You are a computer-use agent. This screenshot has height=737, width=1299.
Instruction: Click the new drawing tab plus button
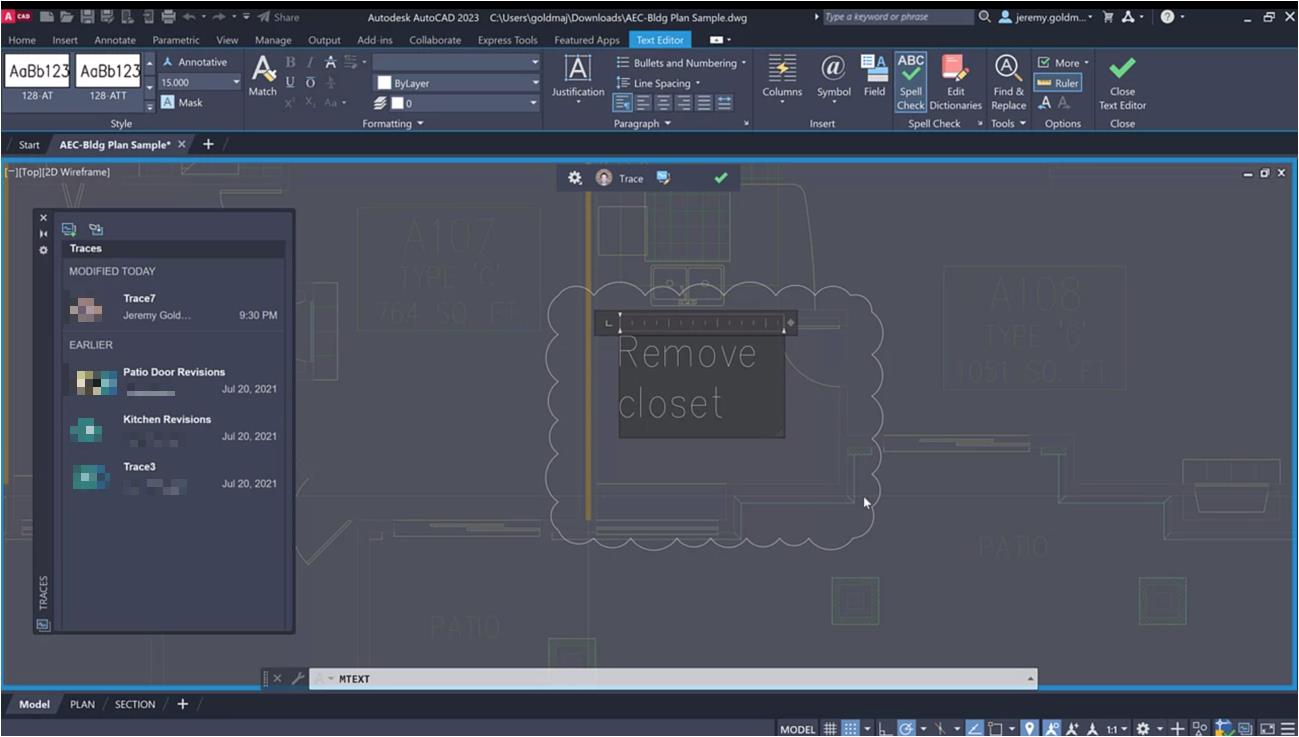click(208, 144)
